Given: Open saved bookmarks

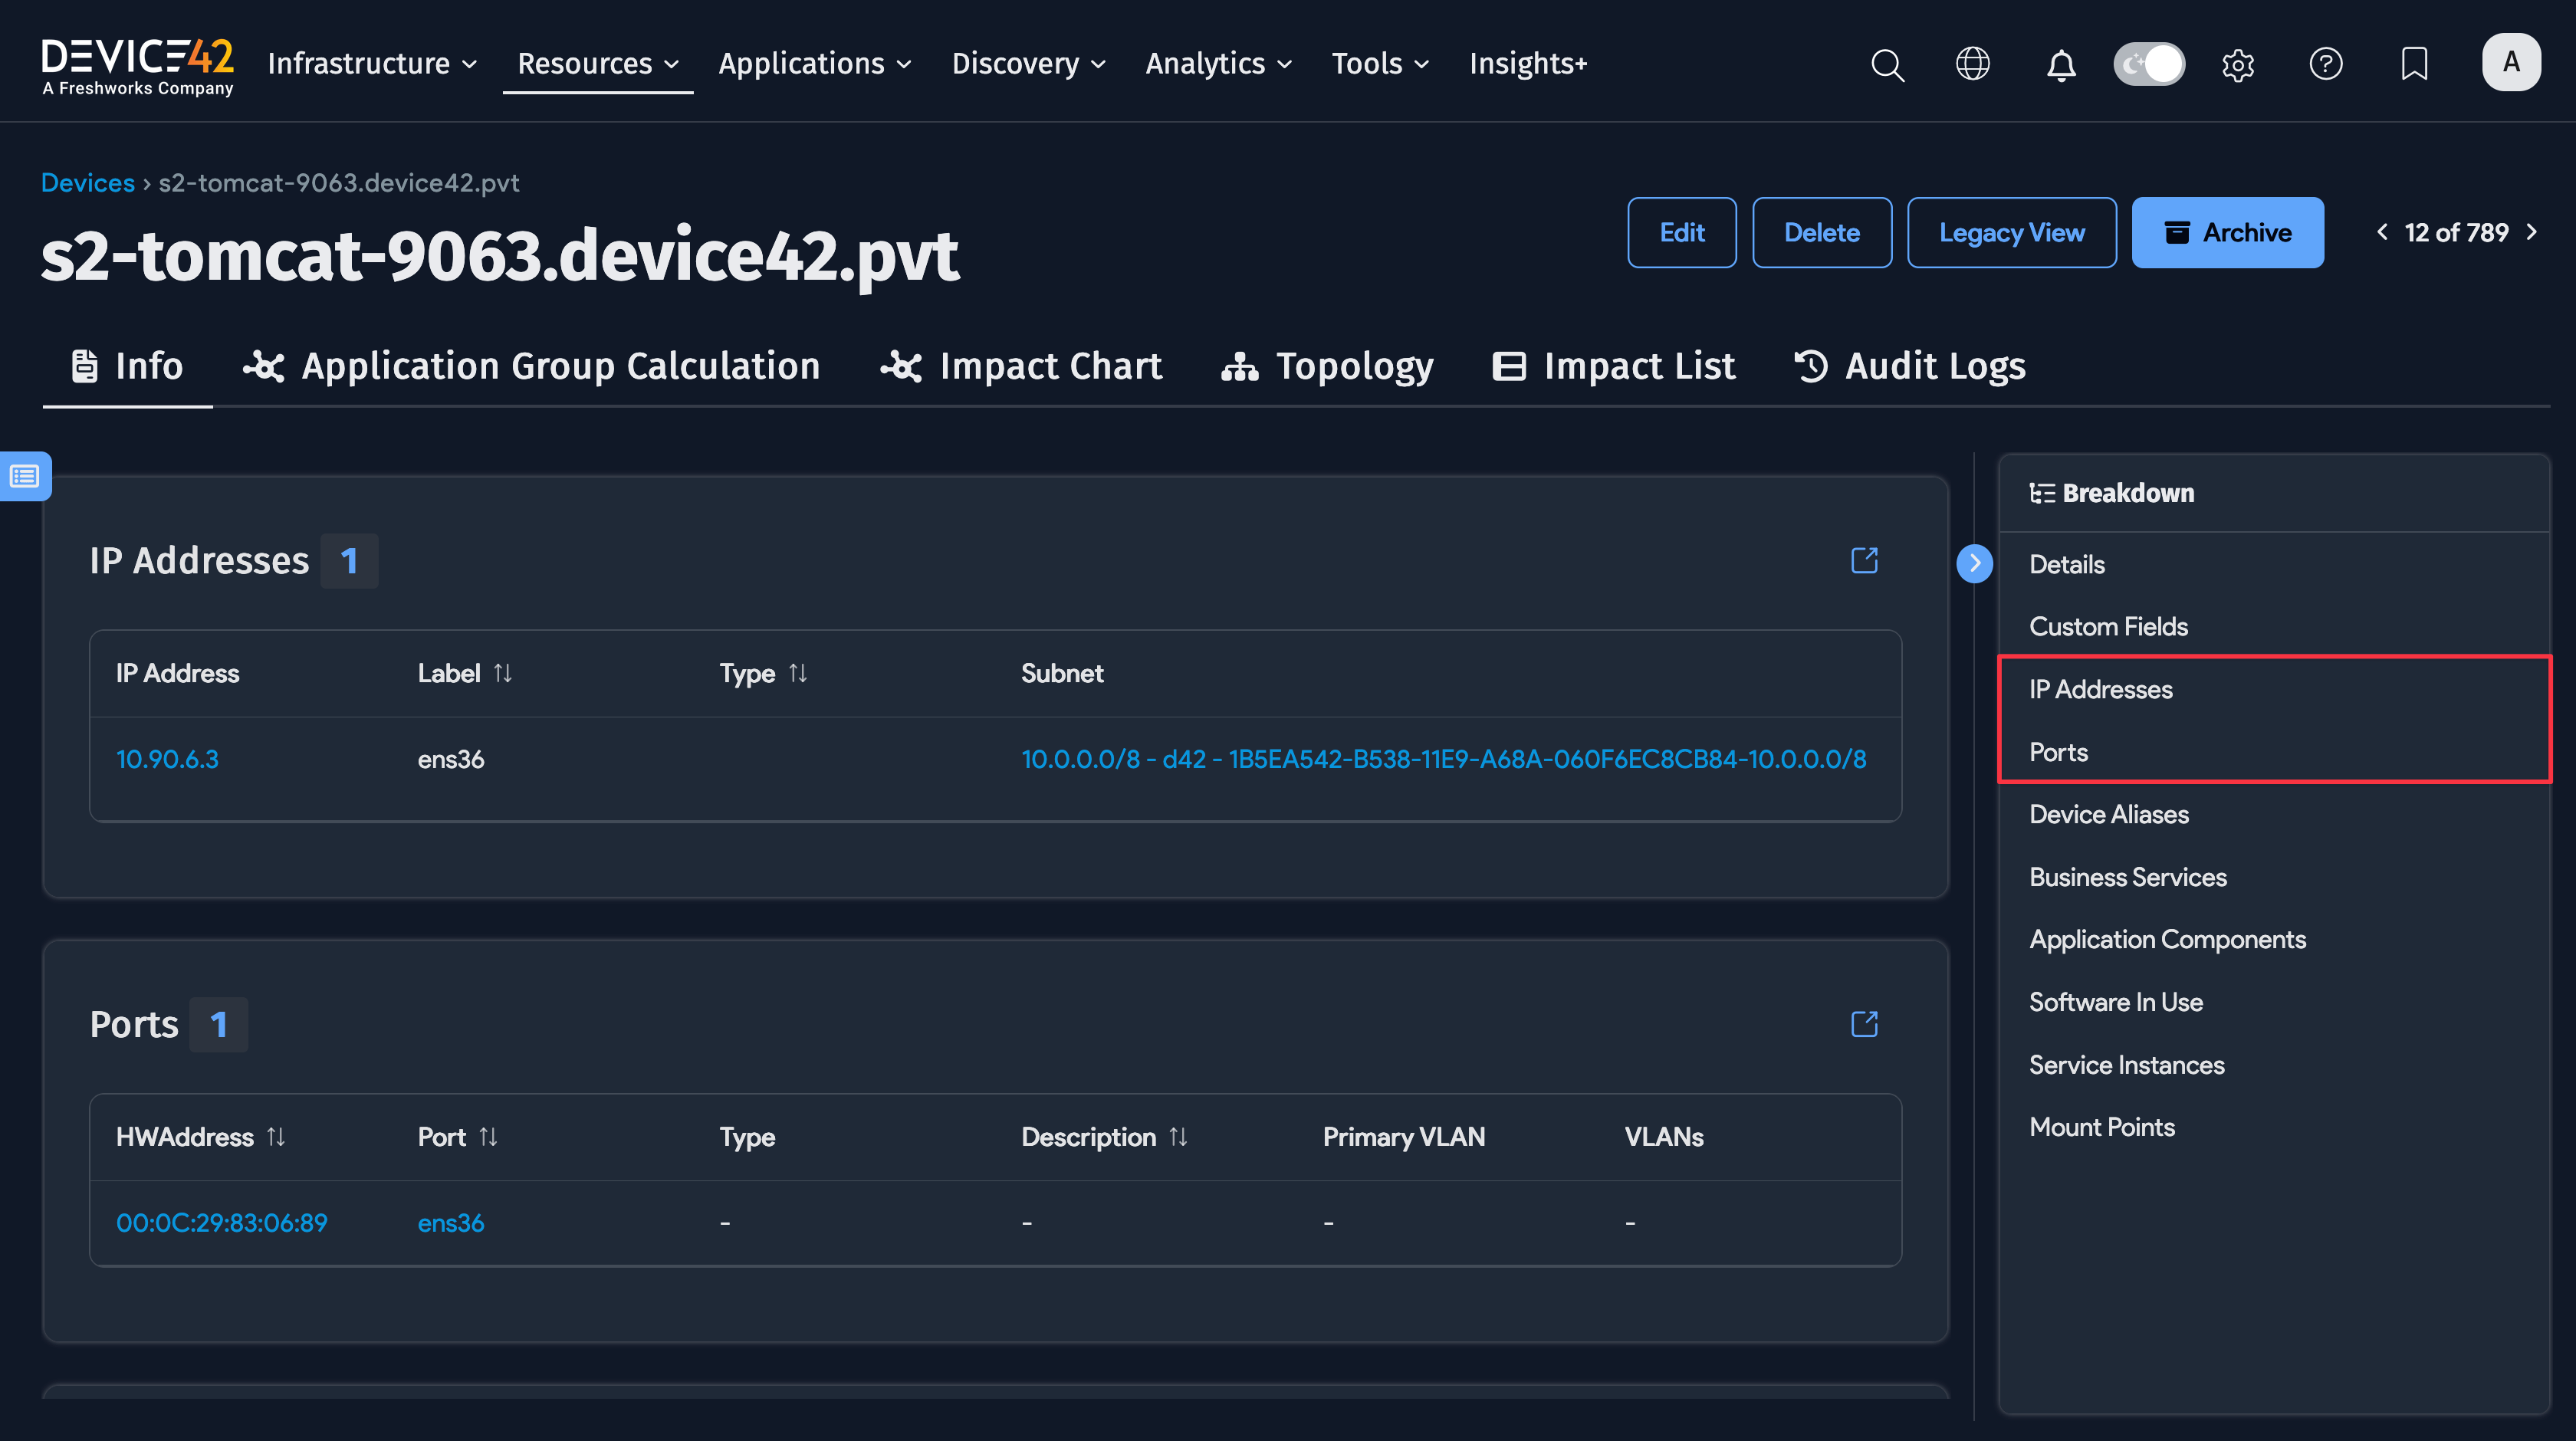Looking at the screenshot, I should coord(2413,64).
